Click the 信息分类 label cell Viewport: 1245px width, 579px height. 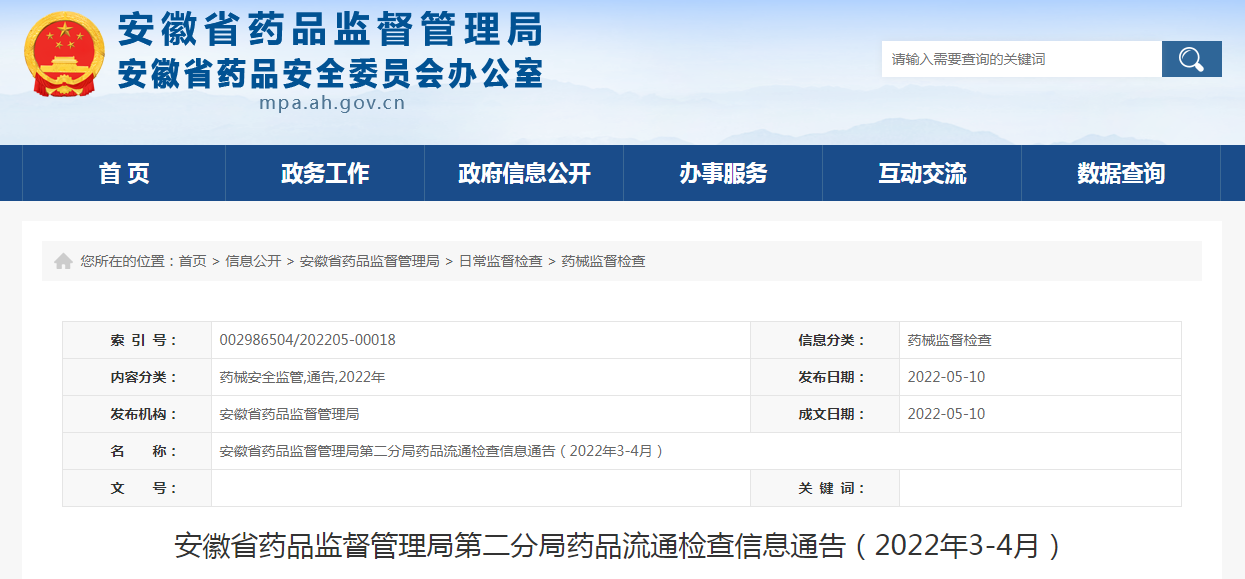click(x=825, y=340)
